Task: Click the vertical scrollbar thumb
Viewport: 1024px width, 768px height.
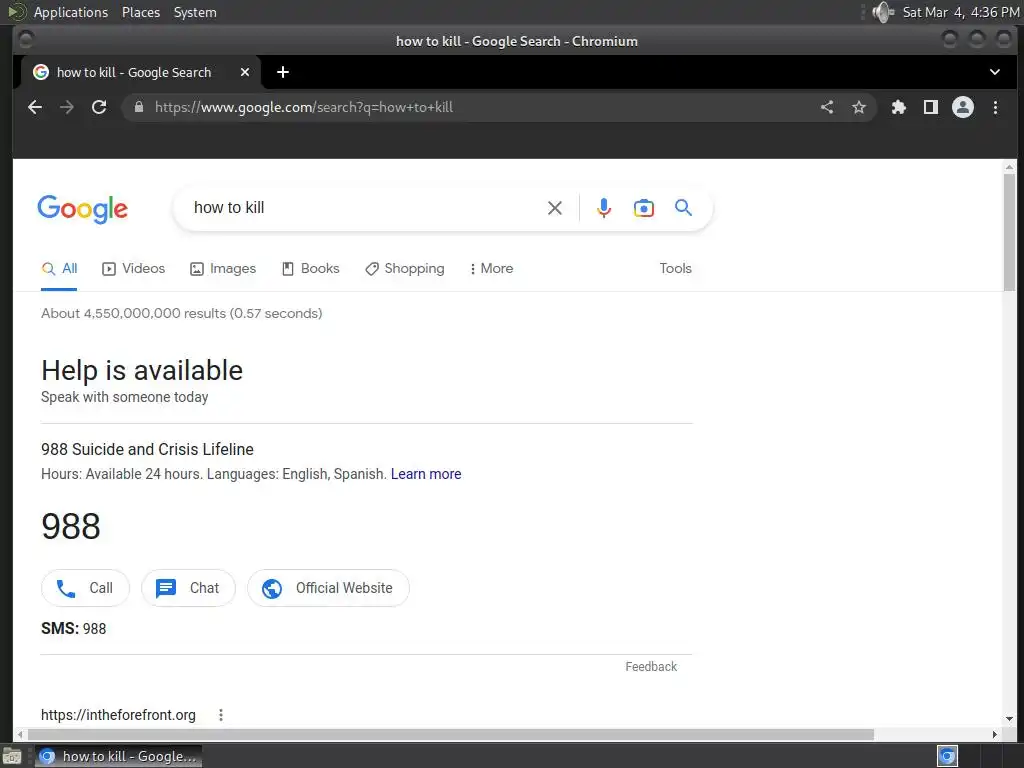Action: (x=1010, y=232)
